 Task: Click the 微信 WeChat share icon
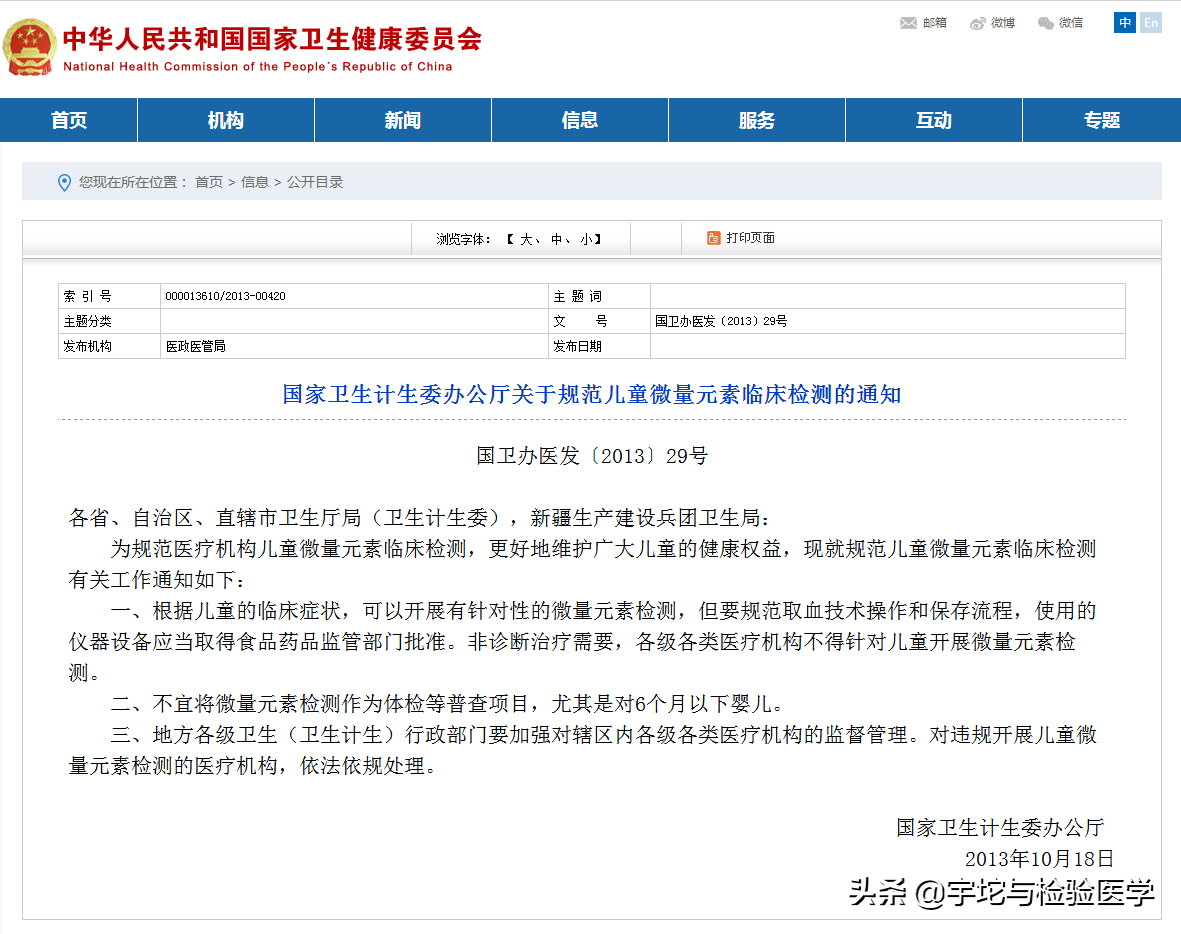[x=1046, y=22]
